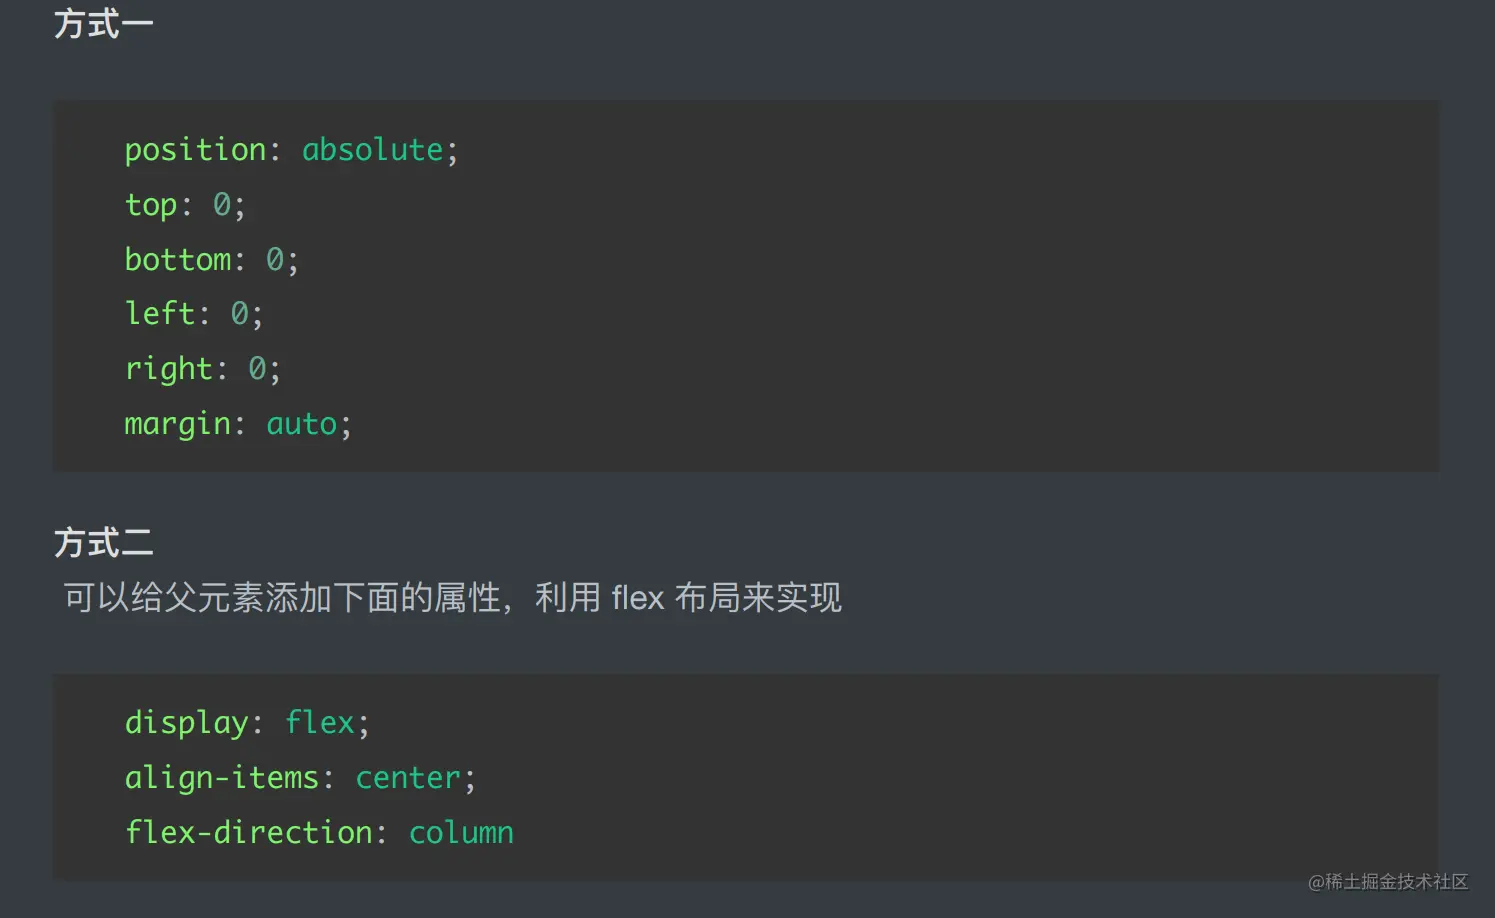
Task: Click the "bottom: 0;" code line
Action: 211,260
